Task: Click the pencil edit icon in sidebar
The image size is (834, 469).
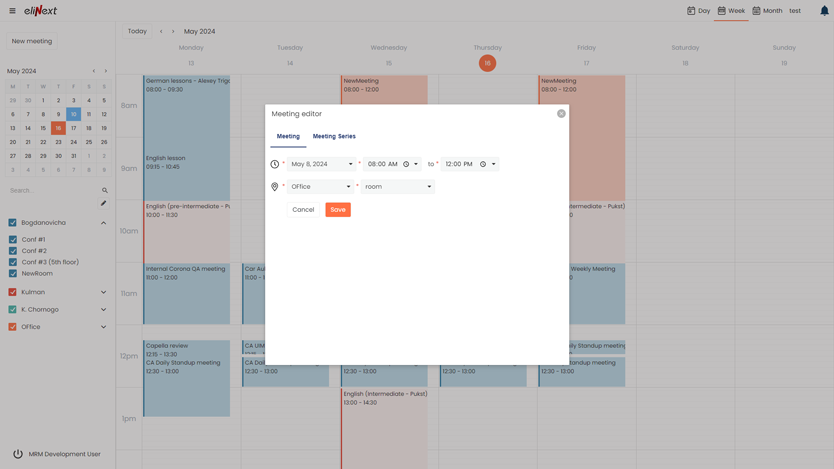Action: [x=103, y=203]
